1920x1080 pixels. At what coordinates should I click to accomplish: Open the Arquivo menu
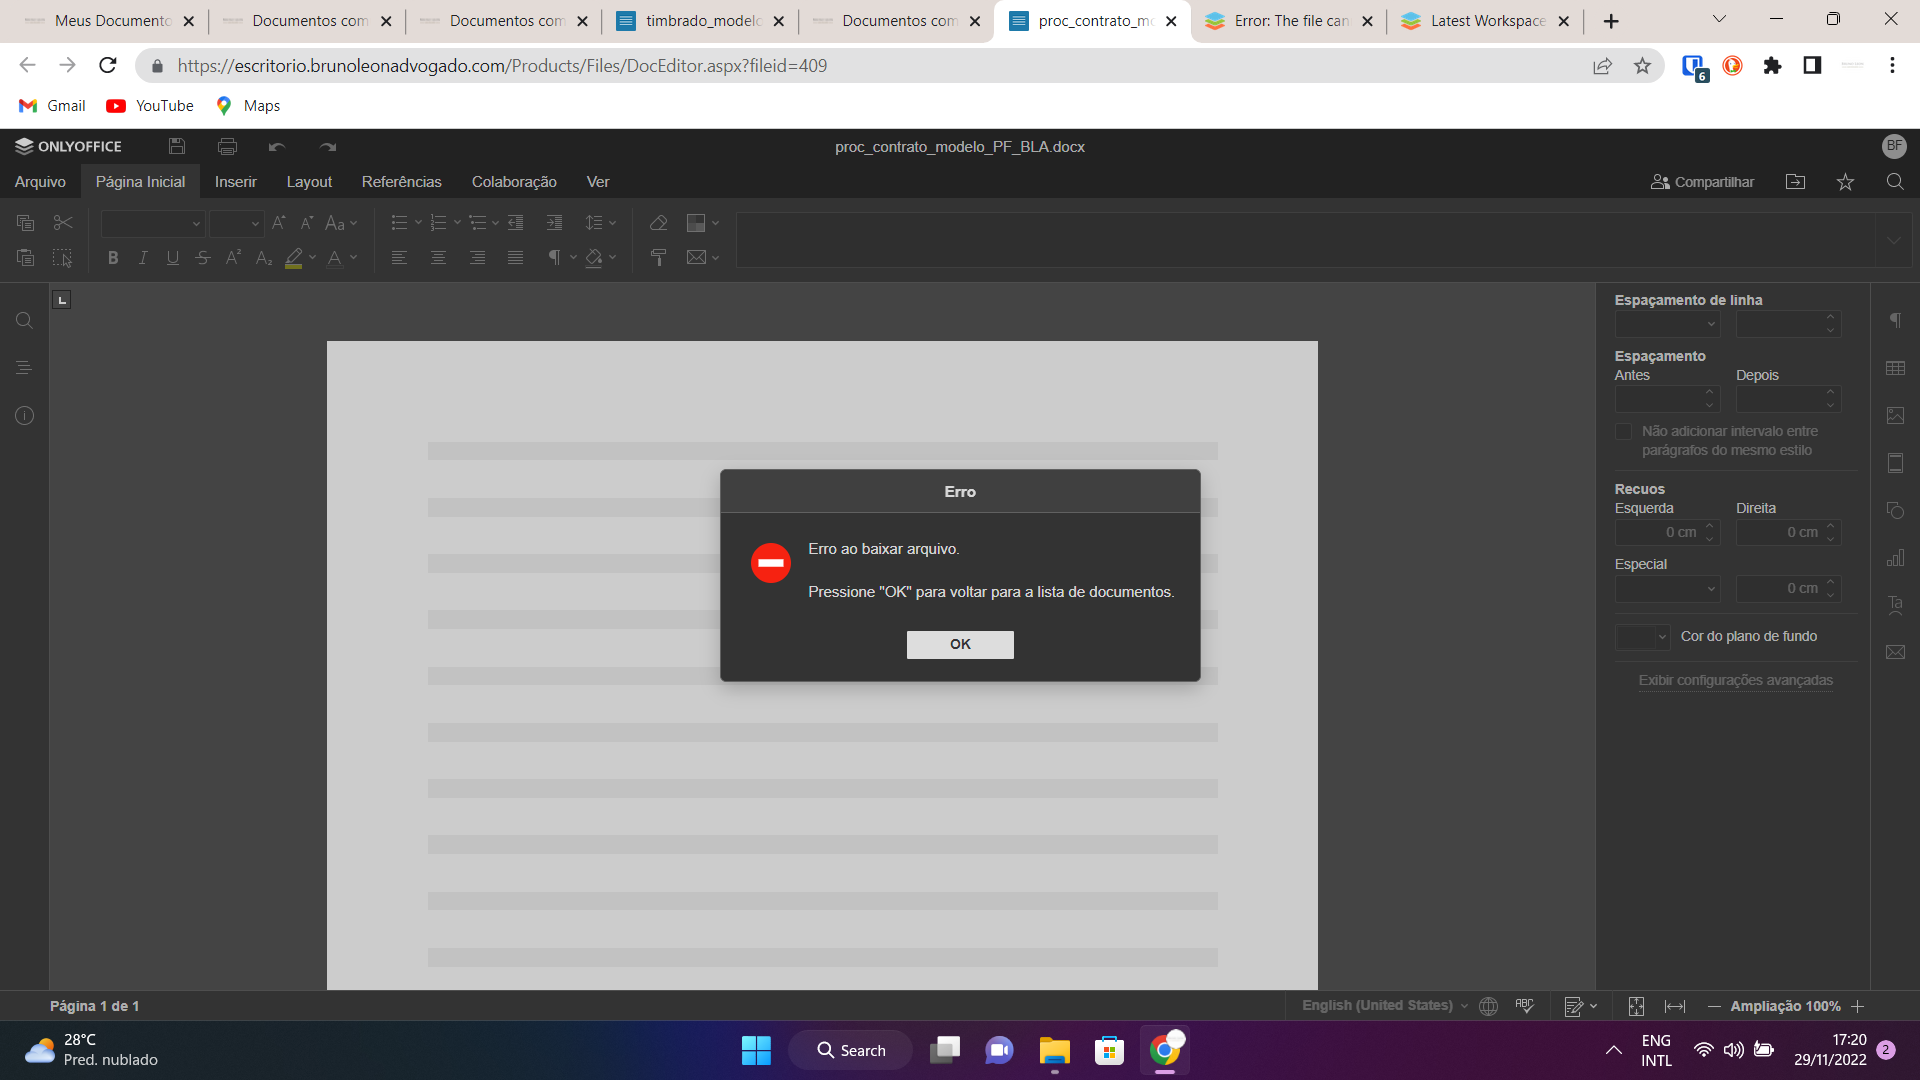tap(40, 182)
